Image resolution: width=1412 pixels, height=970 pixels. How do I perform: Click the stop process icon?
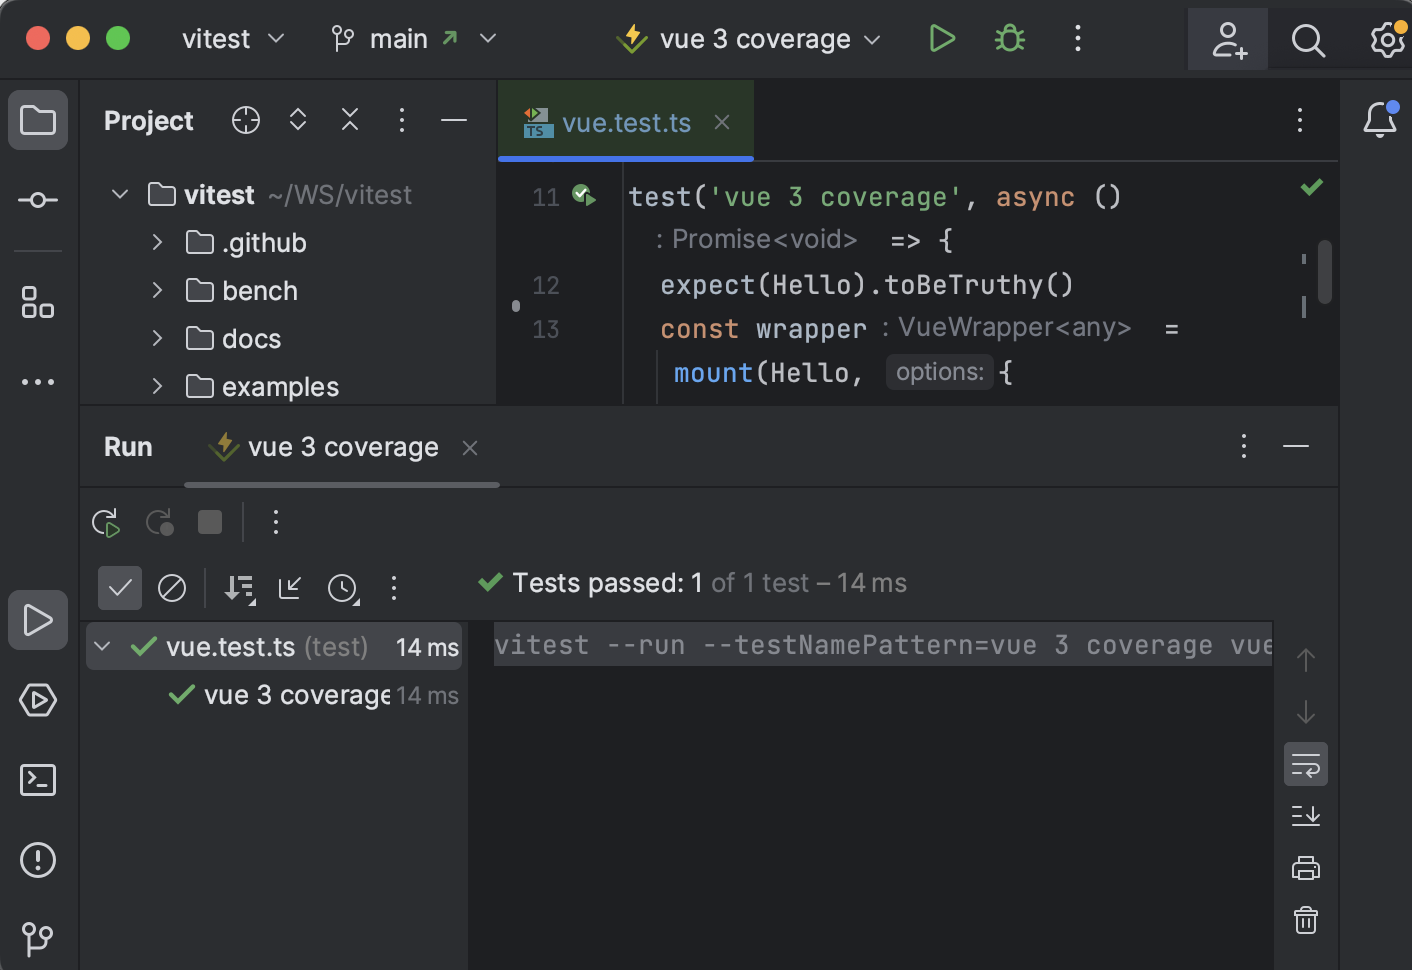tap(209, 522)
